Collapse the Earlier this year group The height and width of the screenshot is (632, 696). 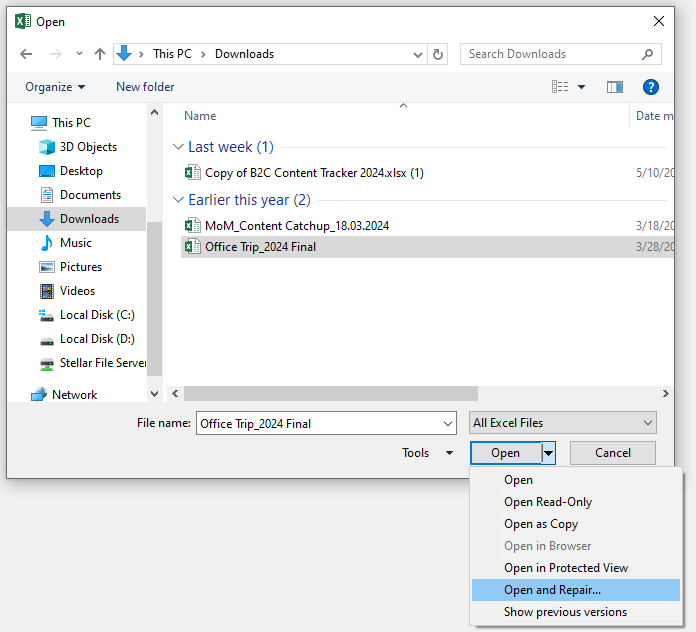click(179, 200)
